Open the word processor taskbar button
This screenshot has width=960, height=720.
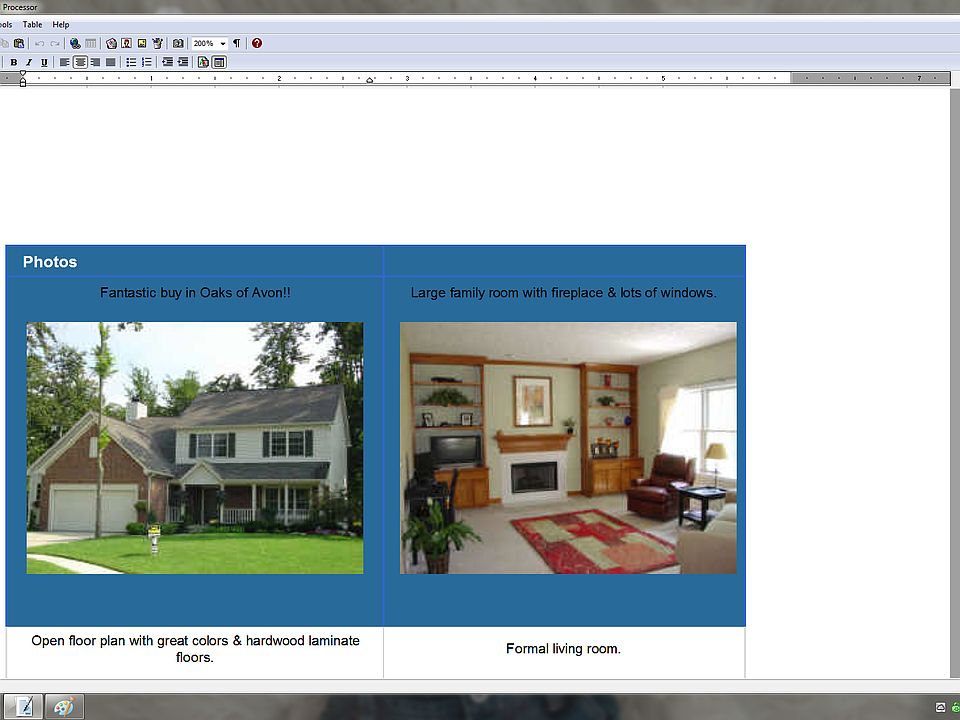coord(23,707)
